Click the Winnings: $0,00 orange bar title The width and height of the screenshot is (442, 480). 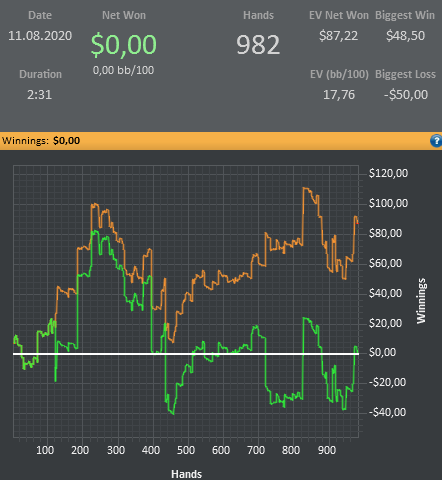[41, 141]
